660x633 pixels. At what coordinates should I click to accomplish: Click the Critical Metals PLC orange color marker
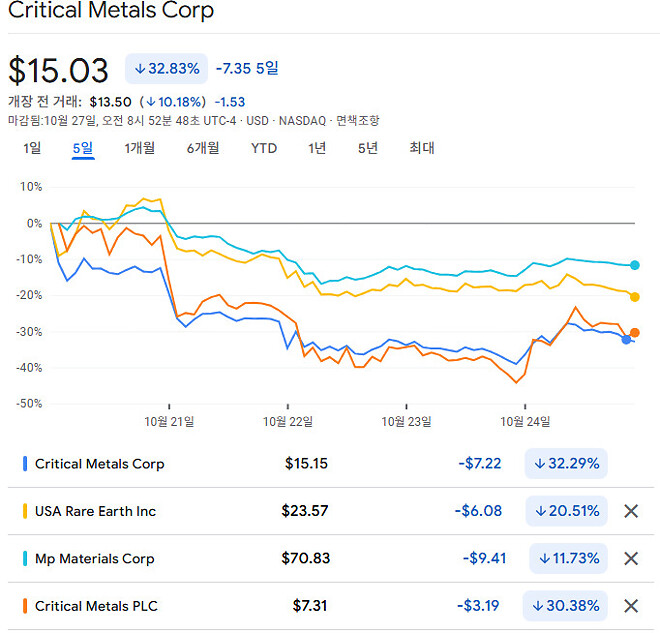[x=25, y=605]
